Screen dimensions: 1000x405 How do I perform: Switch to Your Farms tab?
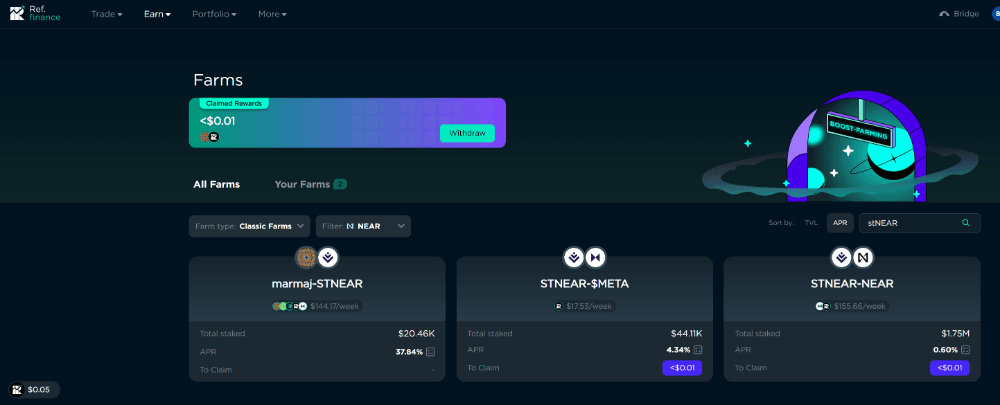click(310, 184)
